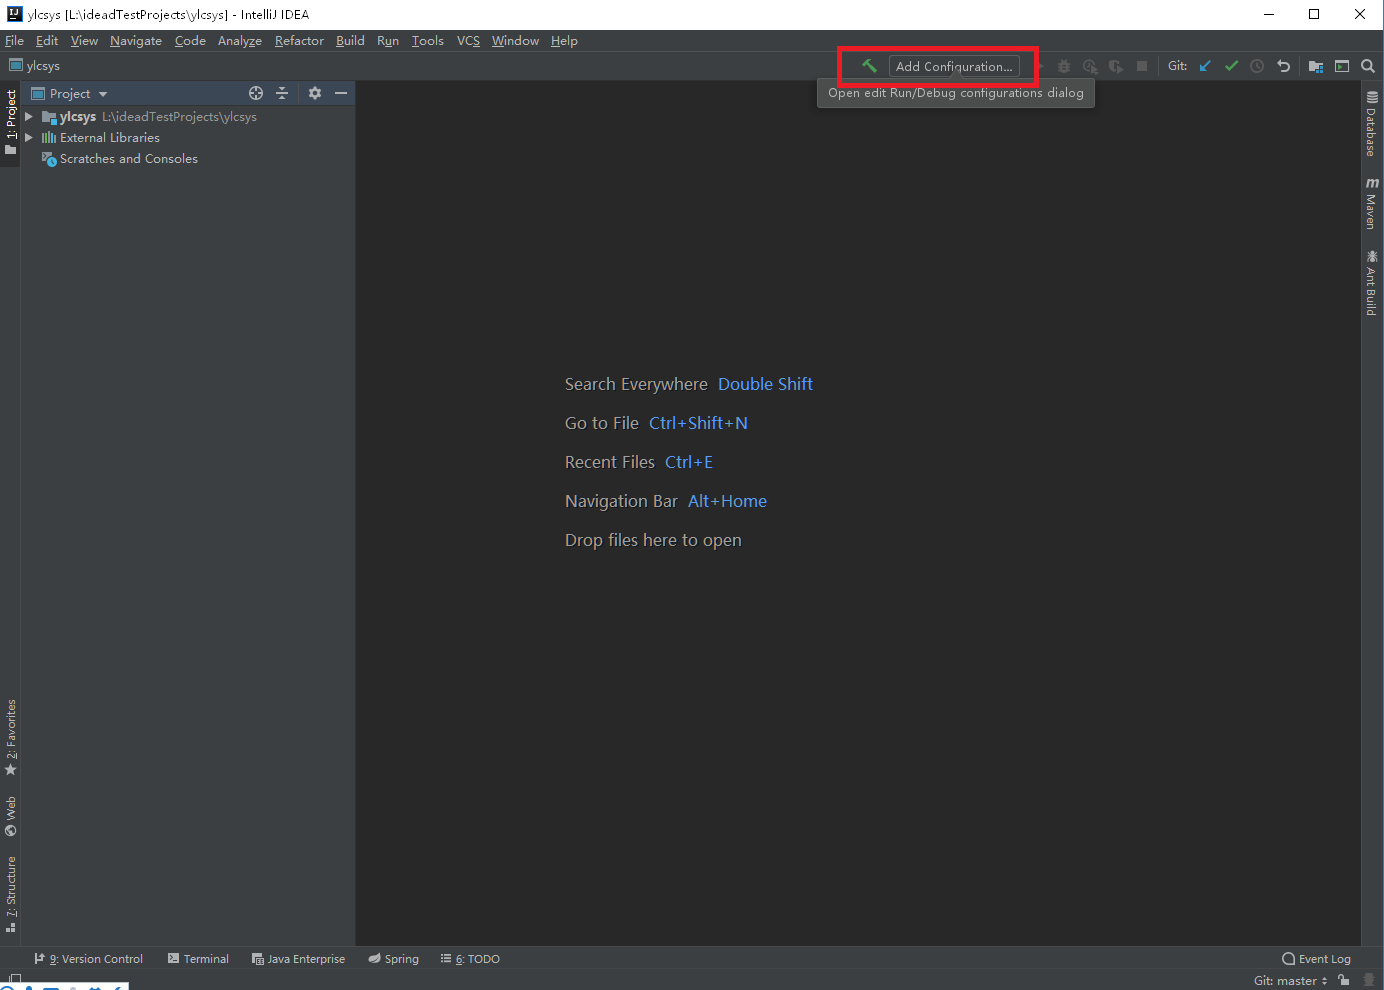Open the Window menu

[x=515, y=41]
